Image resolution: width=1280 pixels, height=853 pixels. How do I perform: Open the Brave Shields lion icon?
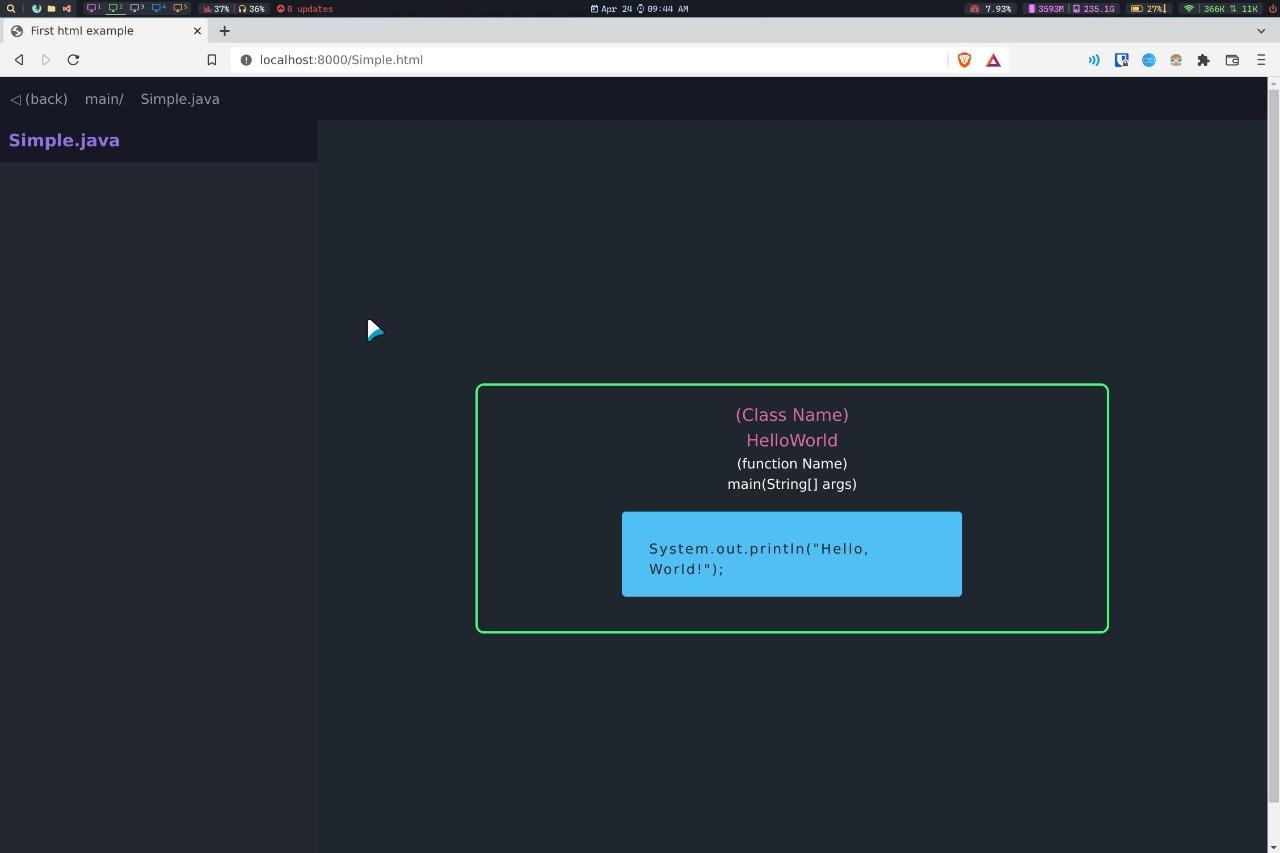coord(964,60)
